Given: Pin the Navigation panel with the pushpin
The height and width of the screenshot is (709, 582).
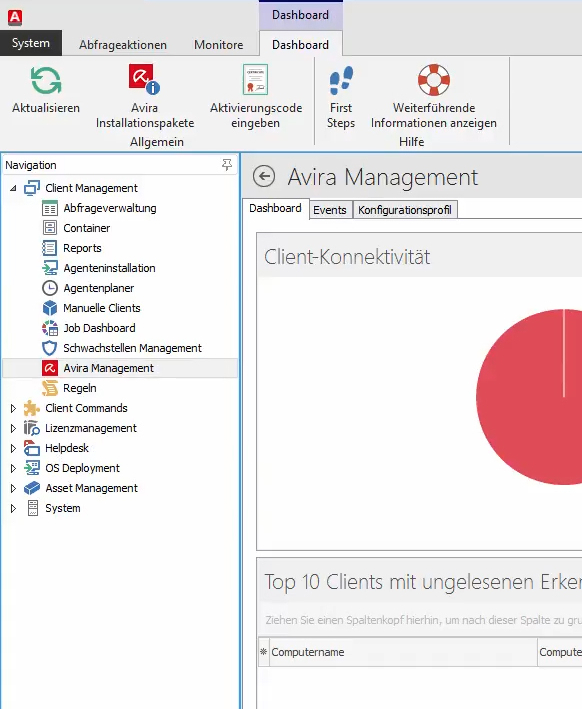Looking at the screenshot, I should point(227,165).
